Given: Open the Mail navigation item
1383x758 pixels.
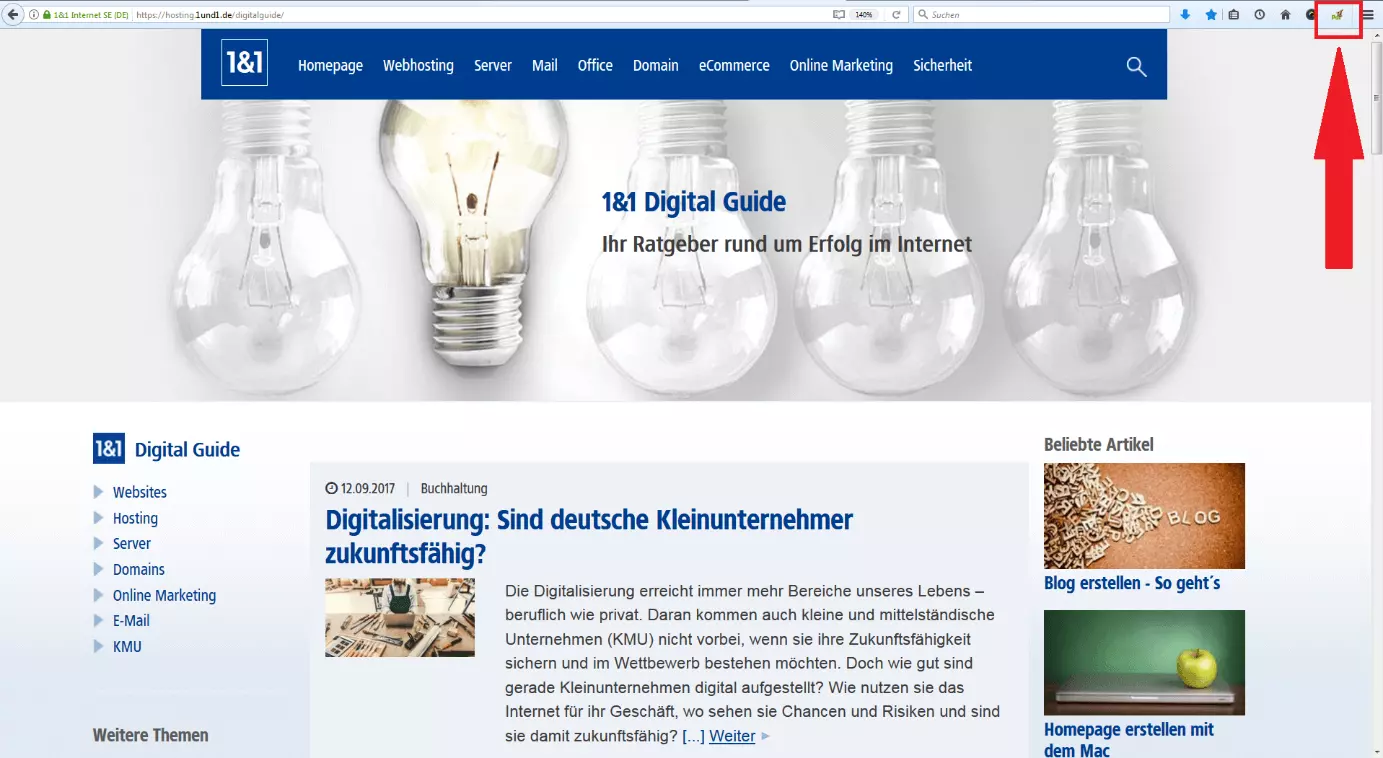Looking at the screenshot, I should [545, 65].
